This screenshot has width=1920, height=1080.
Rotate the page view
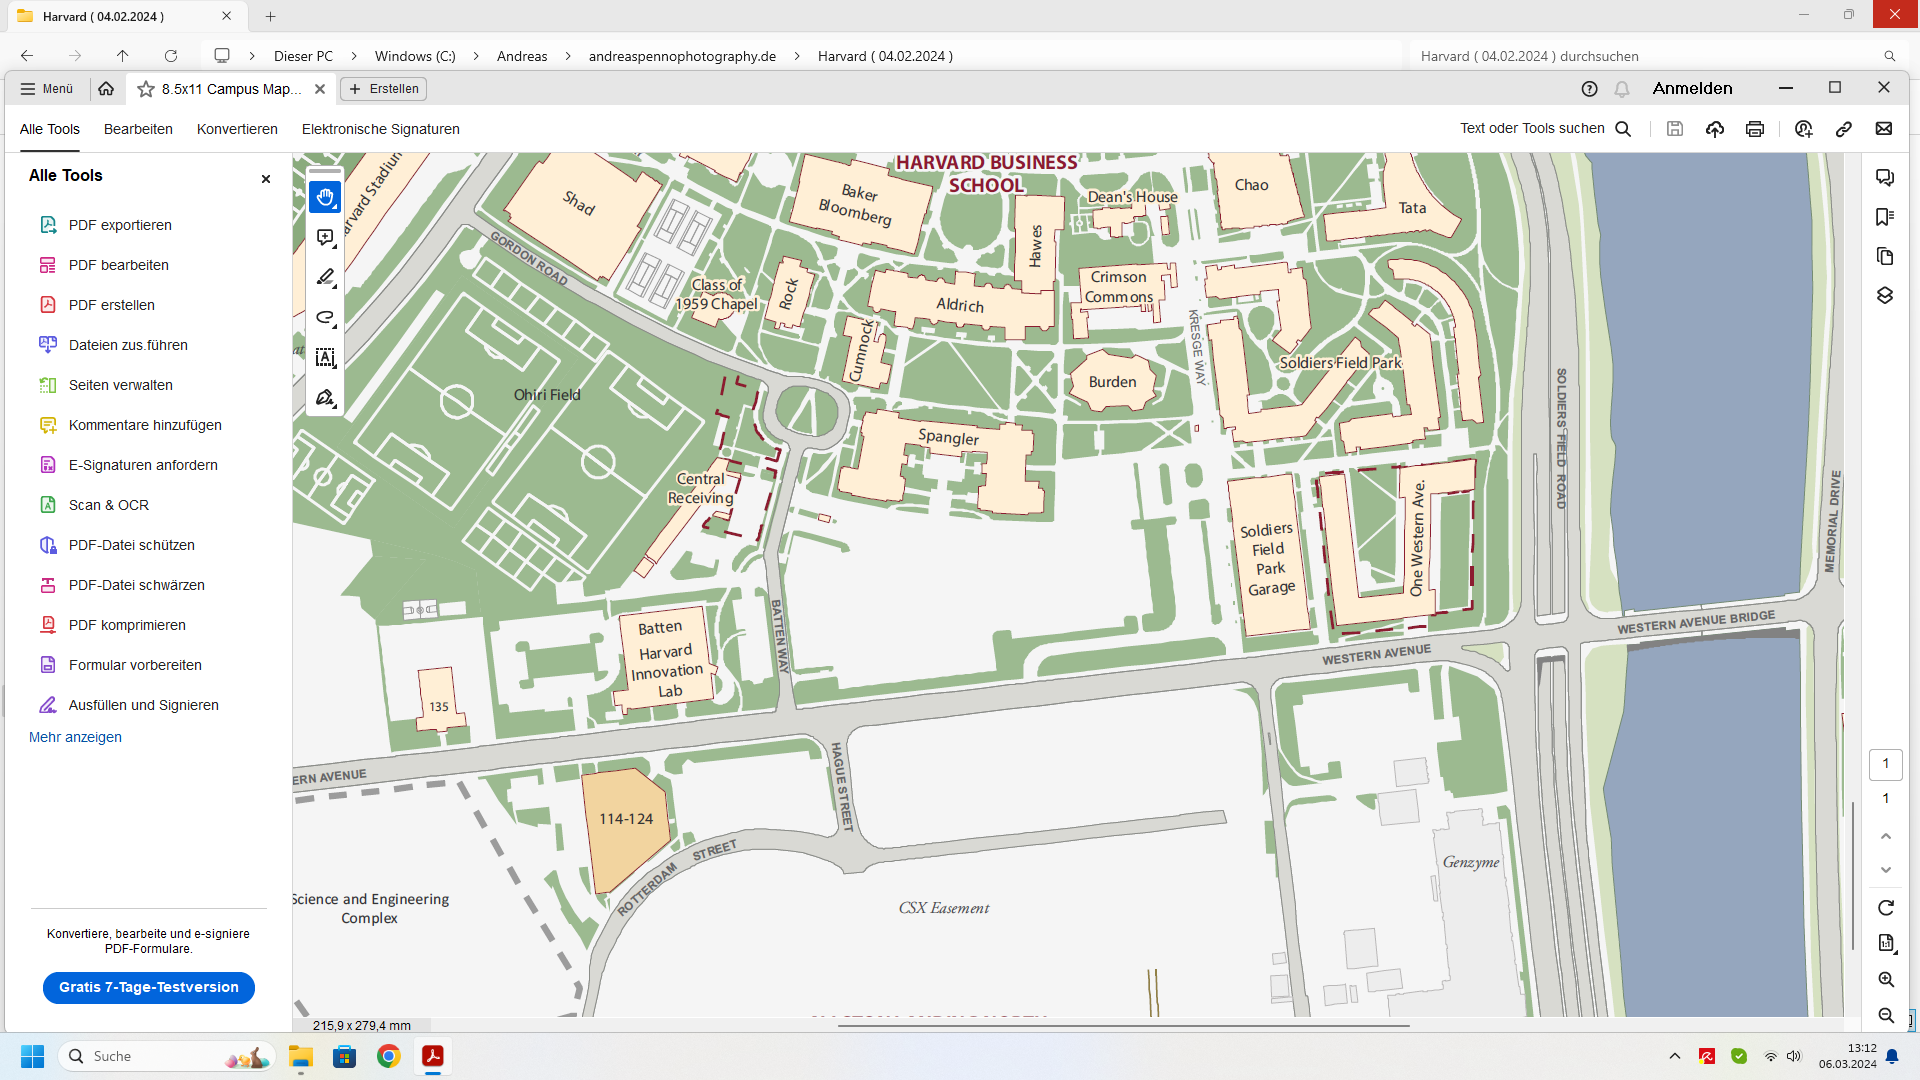point(1886,908)
